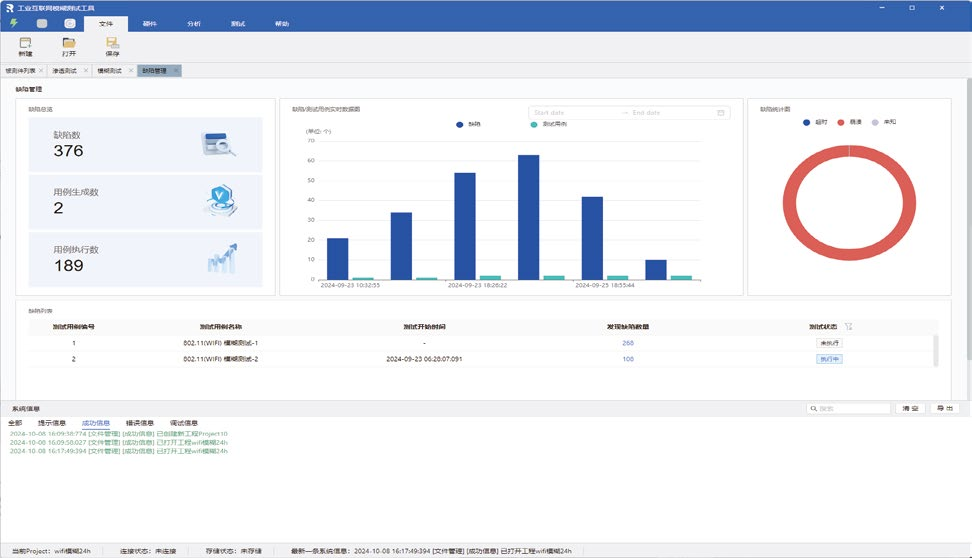Click the green lightning bolt icon
Viewport: 972px width, 558px height.
14,22
